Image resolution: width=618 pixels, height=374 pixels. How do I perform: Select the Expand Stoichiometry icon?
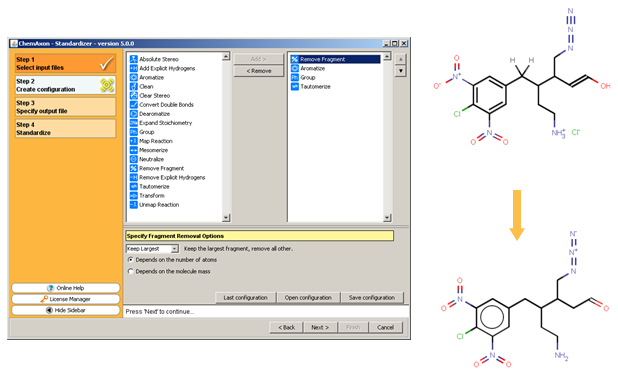(x=134, y=123)
